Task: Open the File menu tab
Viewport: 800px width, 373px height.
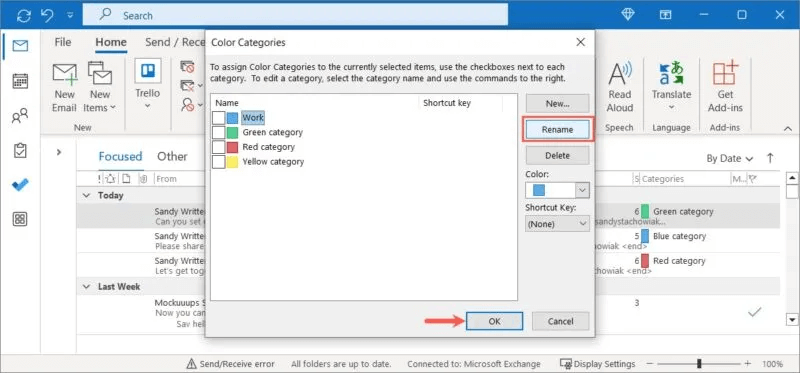Action: click(x=63, y=42)
